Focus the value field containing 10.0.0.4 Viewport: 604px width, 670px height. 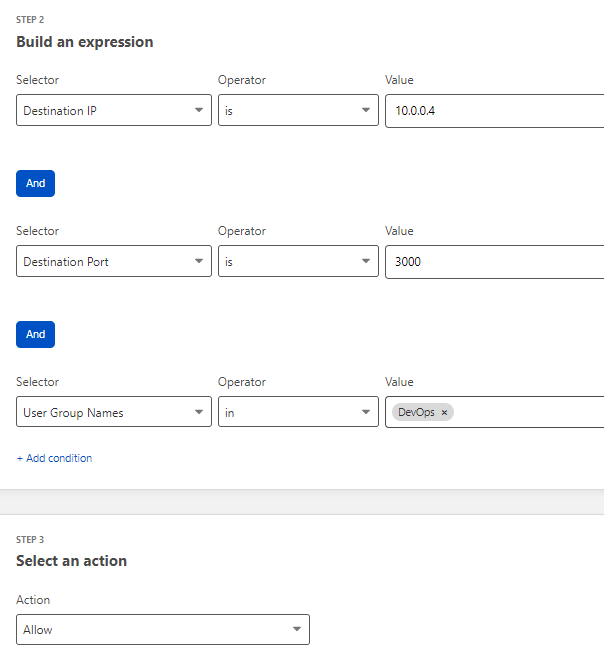tap(495, 111)
